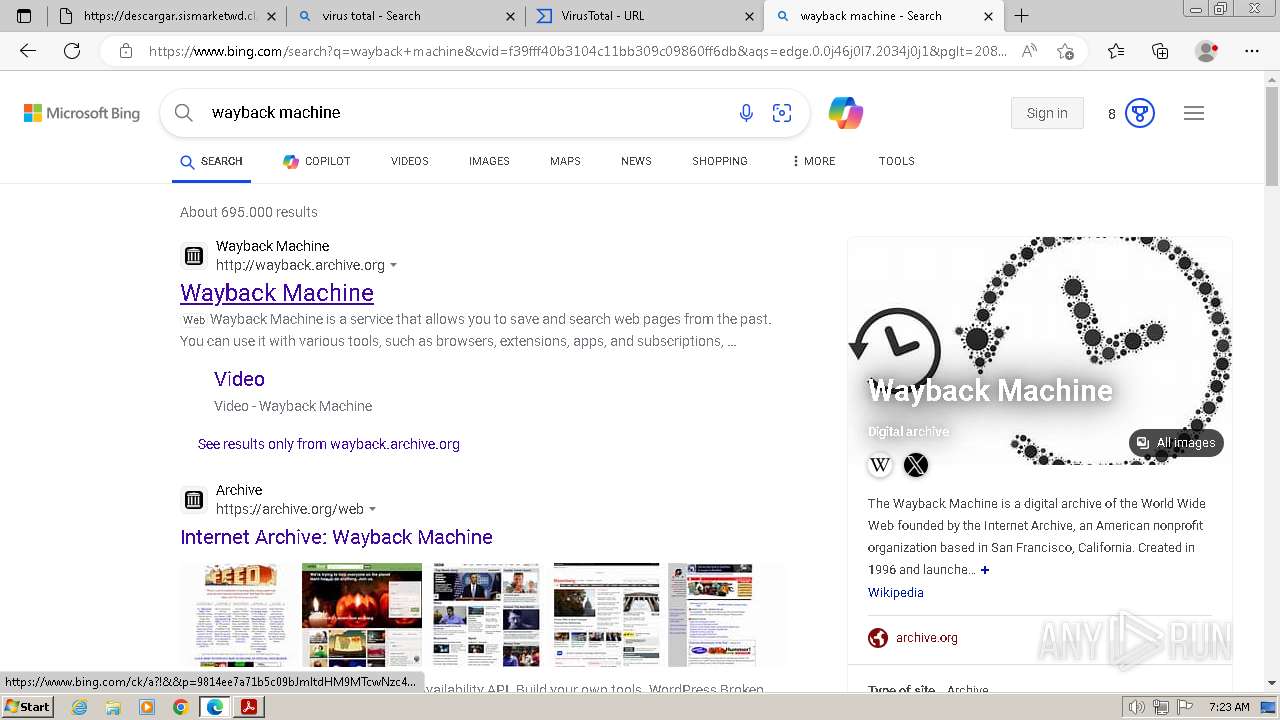Open the X social icon in the knowledge panel

coord(916,465)
